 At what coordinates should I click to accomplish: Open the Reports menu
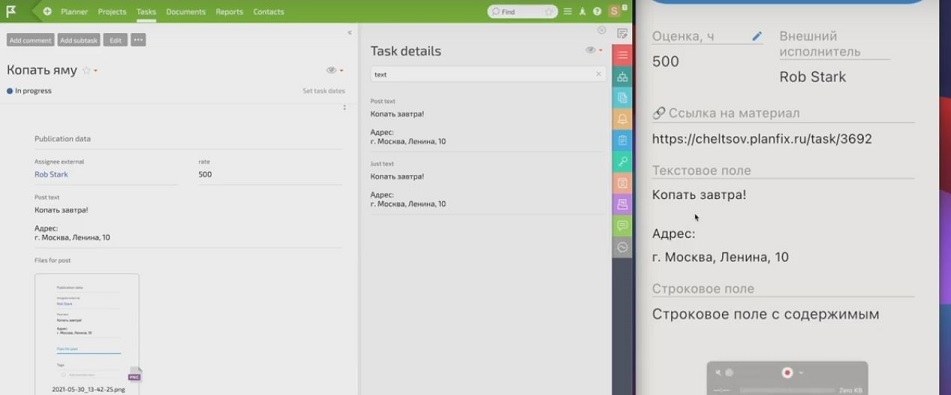[229, 12]
